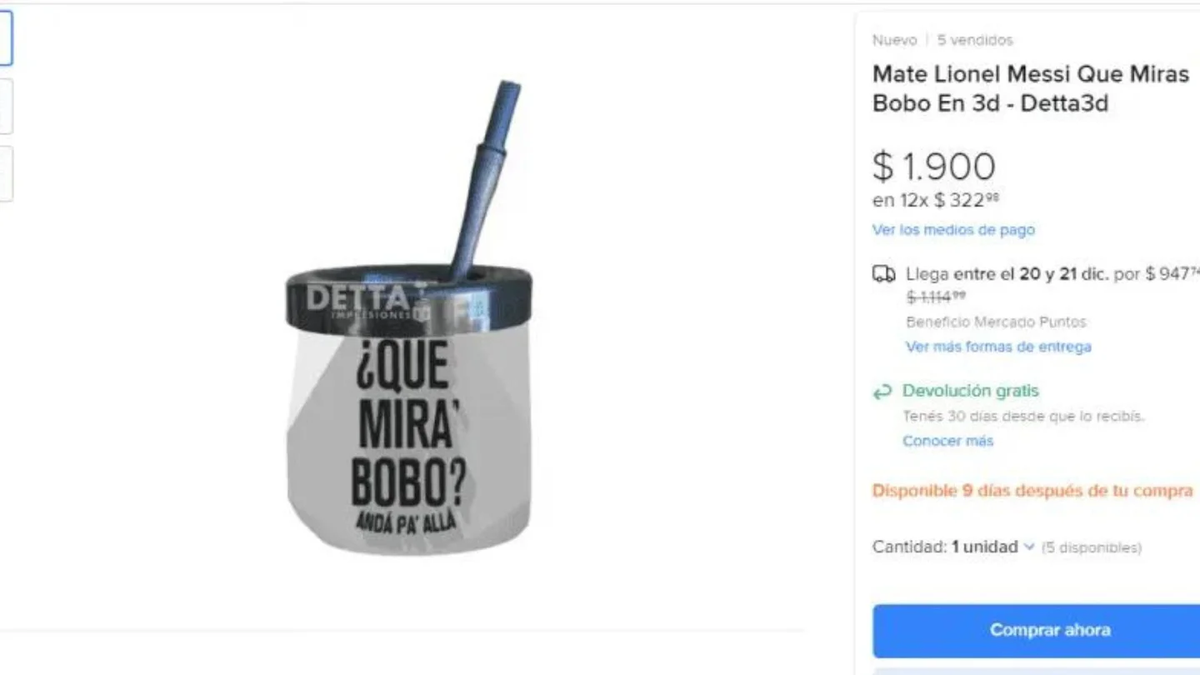Image resolution: width=1200 pixels, height=675 pixels.
Task: Open Ver más formas de entrega link
Action: click(x=998, y=347)
